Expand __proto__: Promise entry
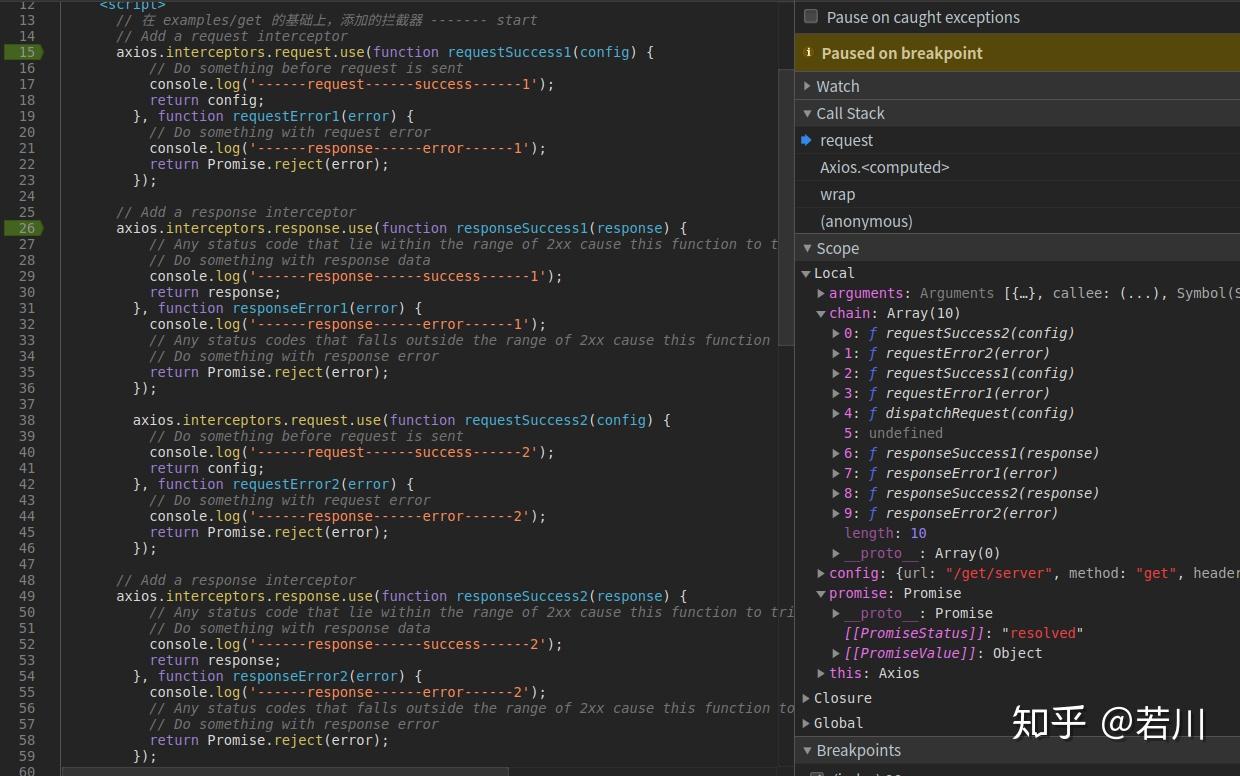This screenshot has height=776, width=1240. (836, 613)
